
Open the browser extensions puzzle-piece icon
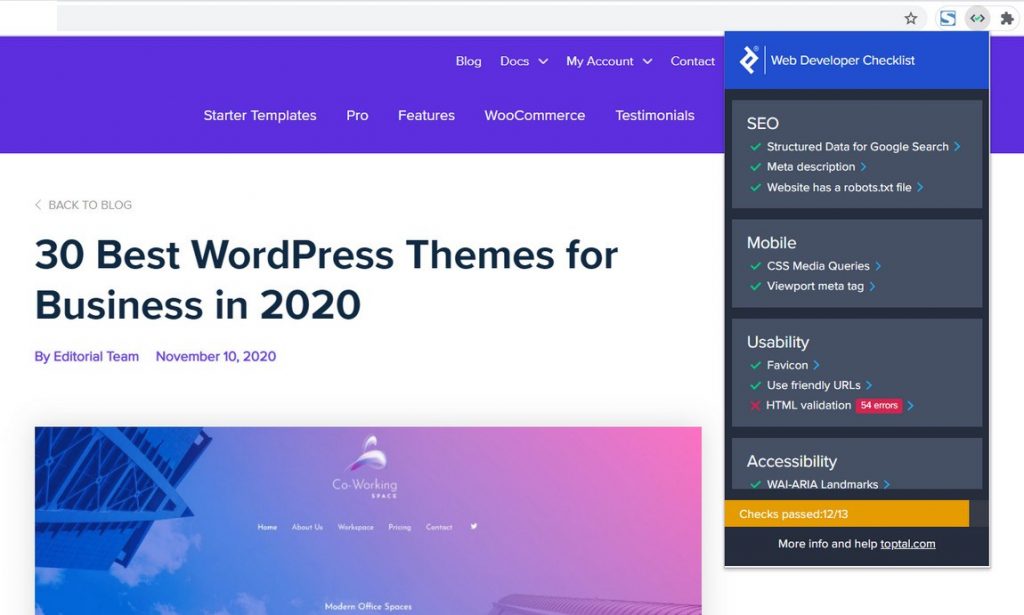click(1009, 17)
